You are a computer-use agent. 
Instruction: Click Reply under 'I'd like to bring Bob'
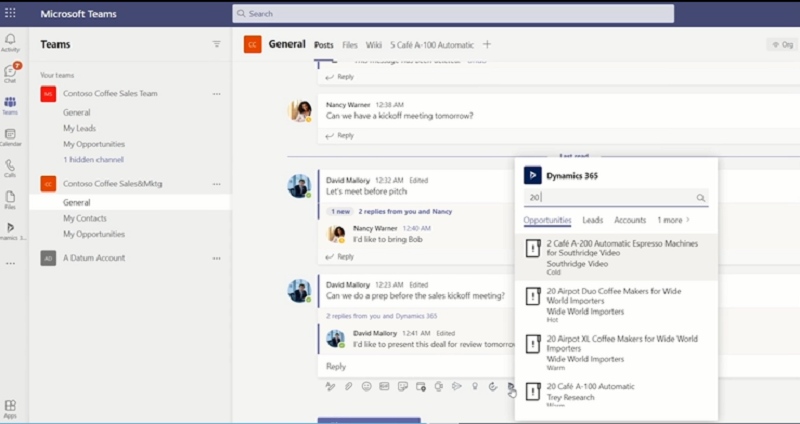coord(340,257)
